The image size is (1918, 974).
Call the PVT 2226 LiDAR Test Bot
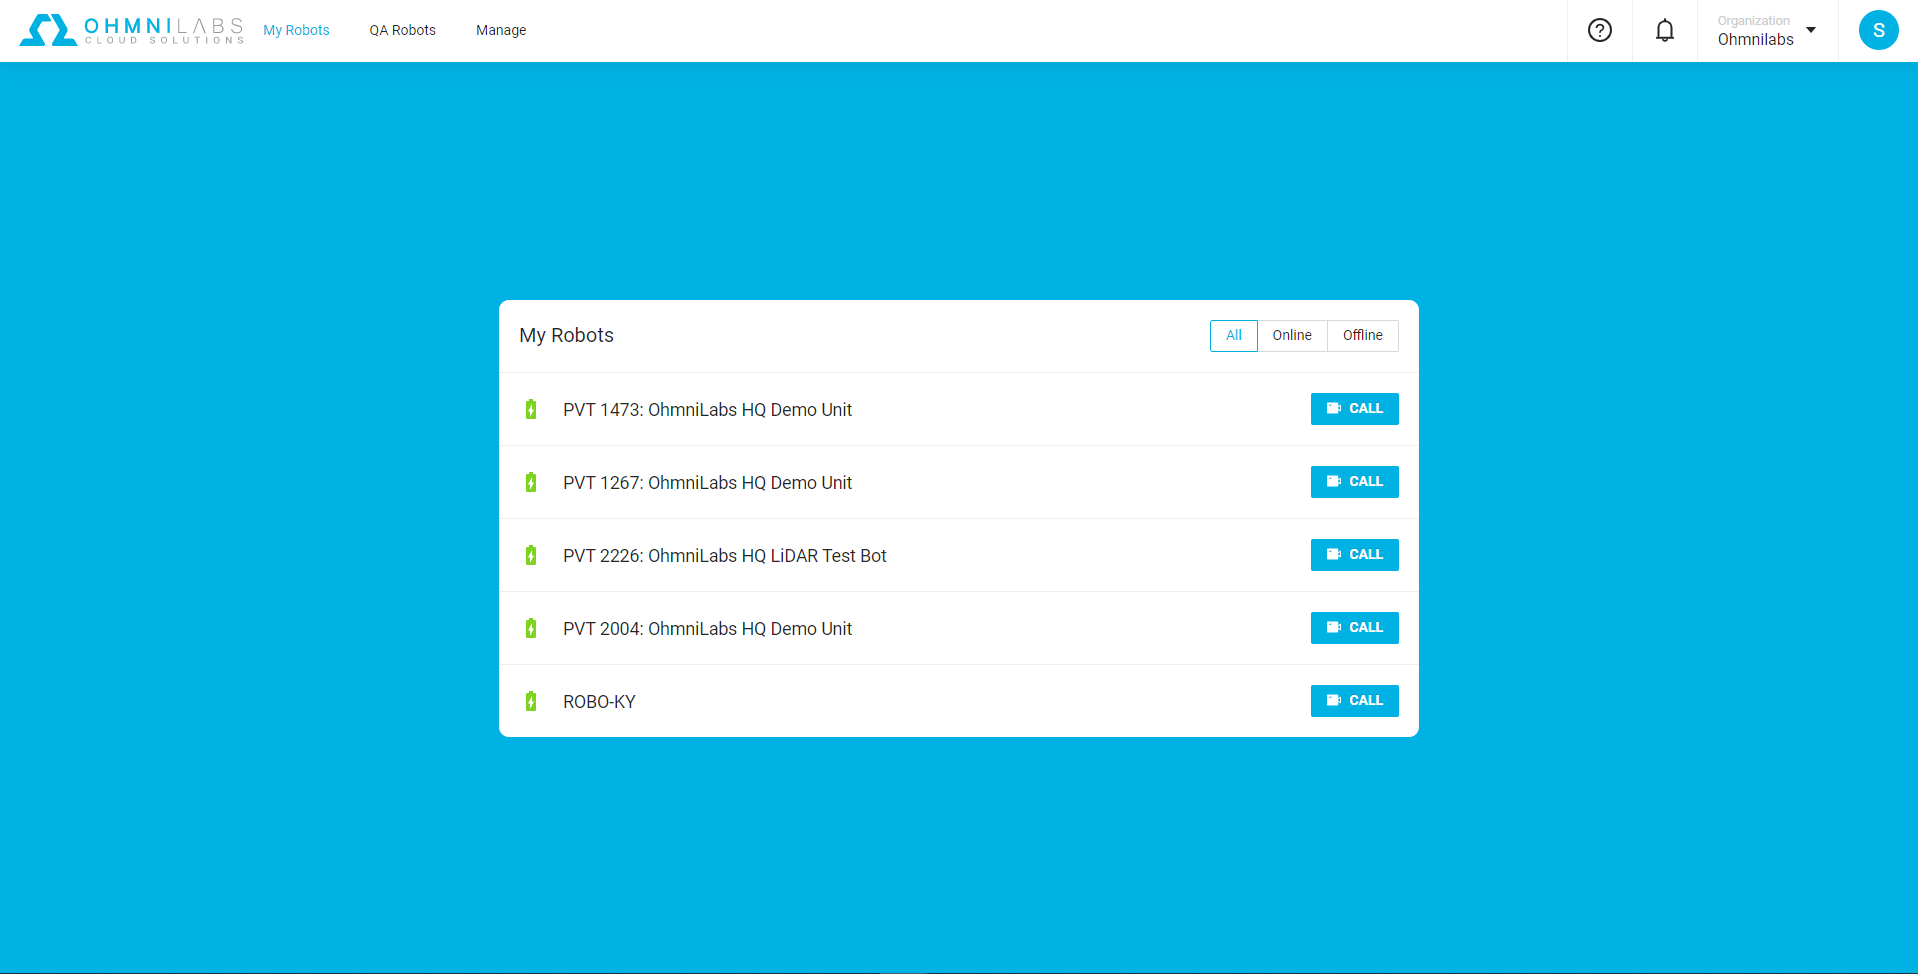point(1354,555)
